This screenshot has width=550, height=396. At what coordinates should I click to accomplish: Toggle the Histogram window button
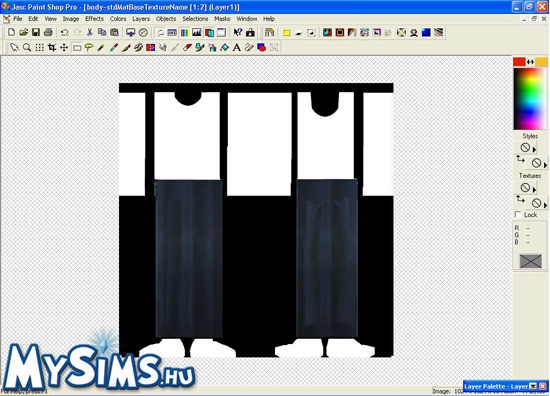pos(197,33)
